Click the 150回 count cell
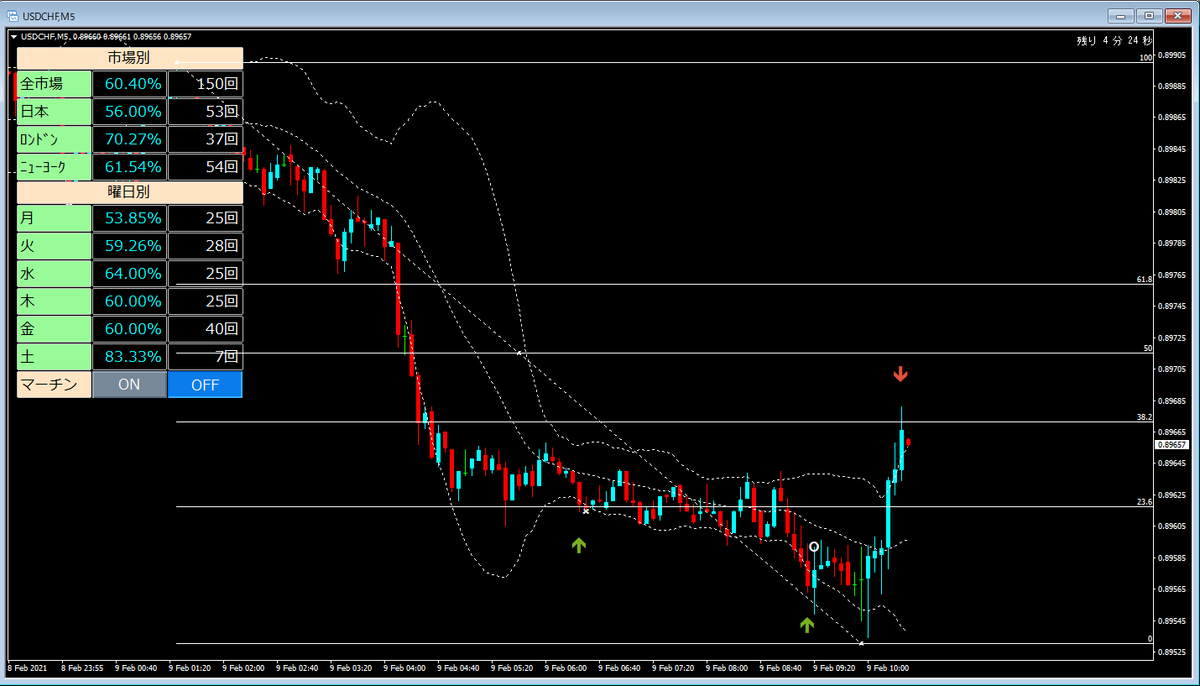 click(205, 83)
